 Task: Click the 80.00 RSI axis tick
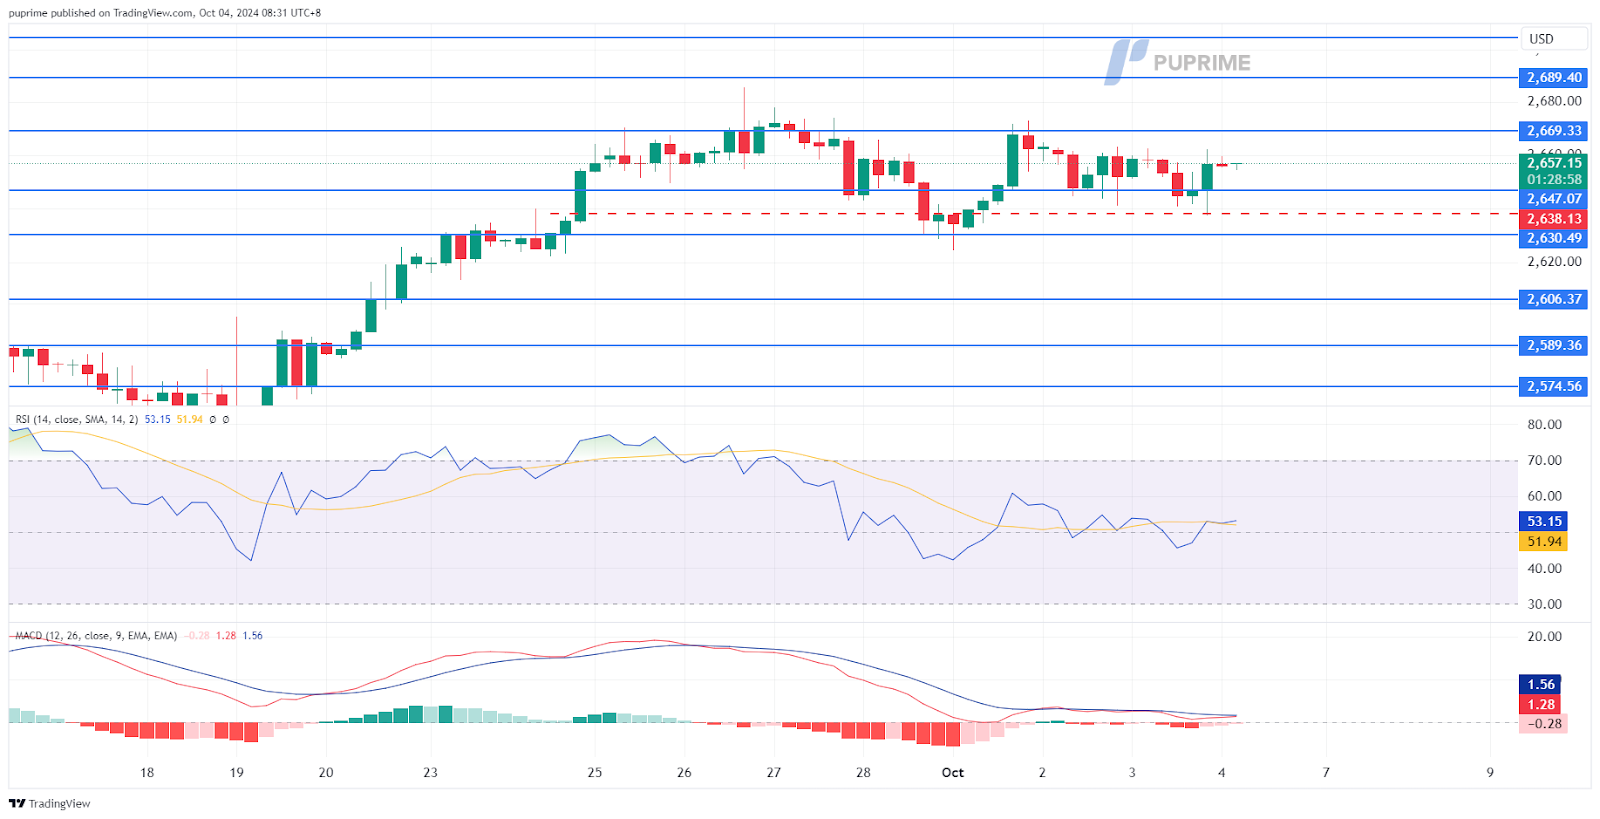1544,425
